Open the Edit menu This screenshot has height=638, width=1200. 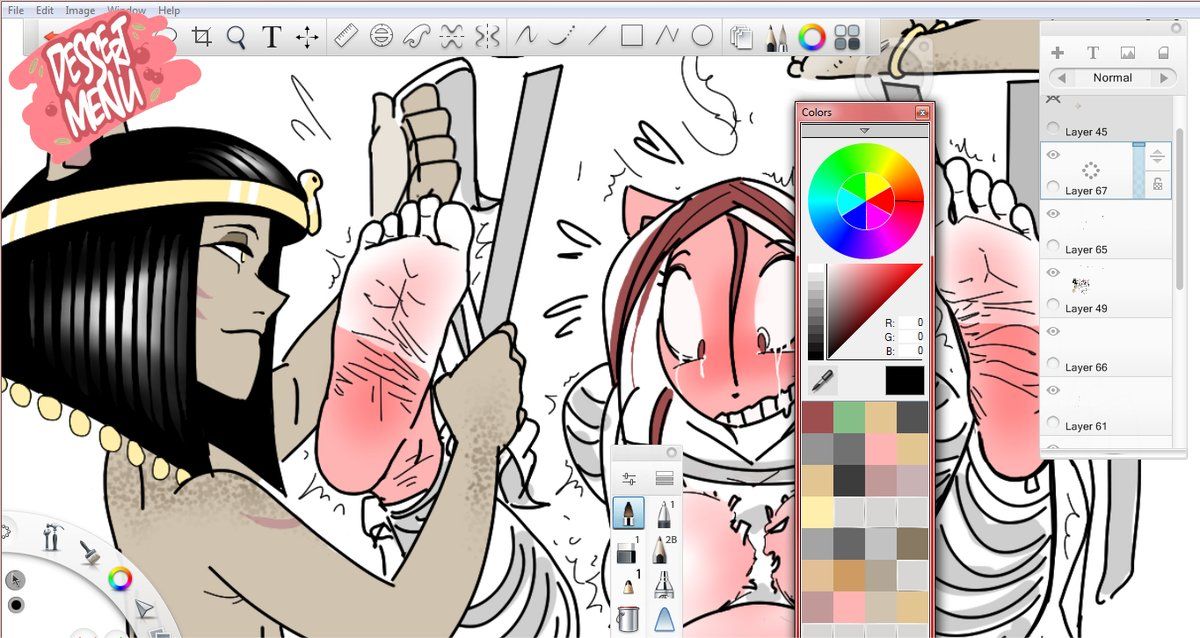[x=45, y=10]
